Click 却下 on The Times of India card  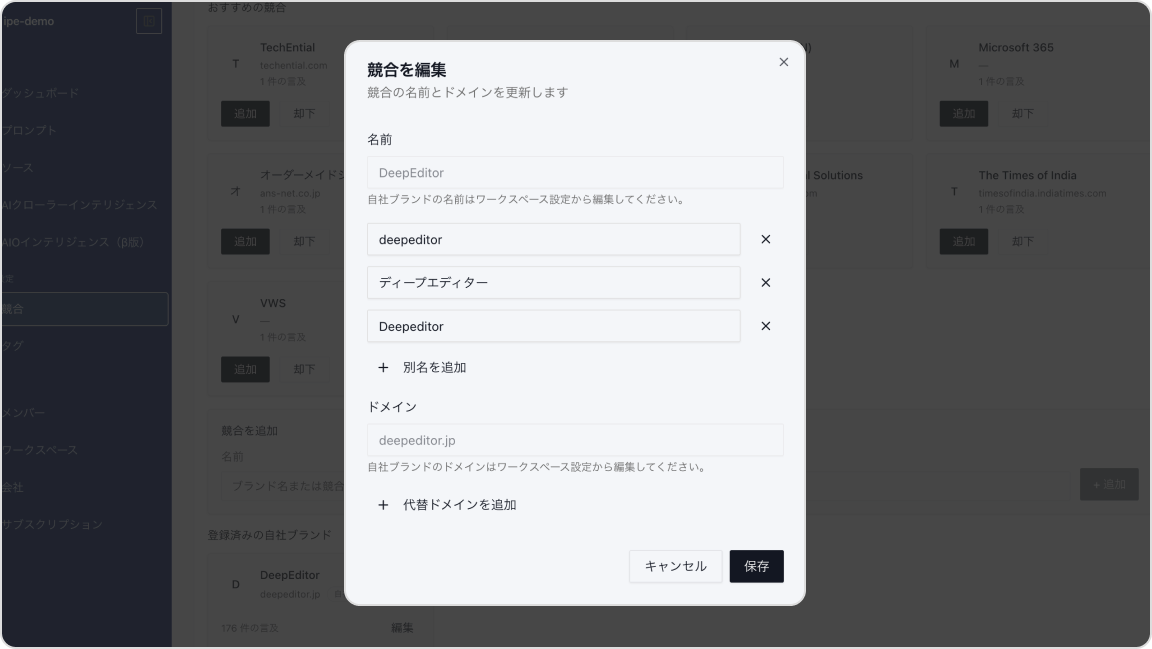(x=1022, y=241)
